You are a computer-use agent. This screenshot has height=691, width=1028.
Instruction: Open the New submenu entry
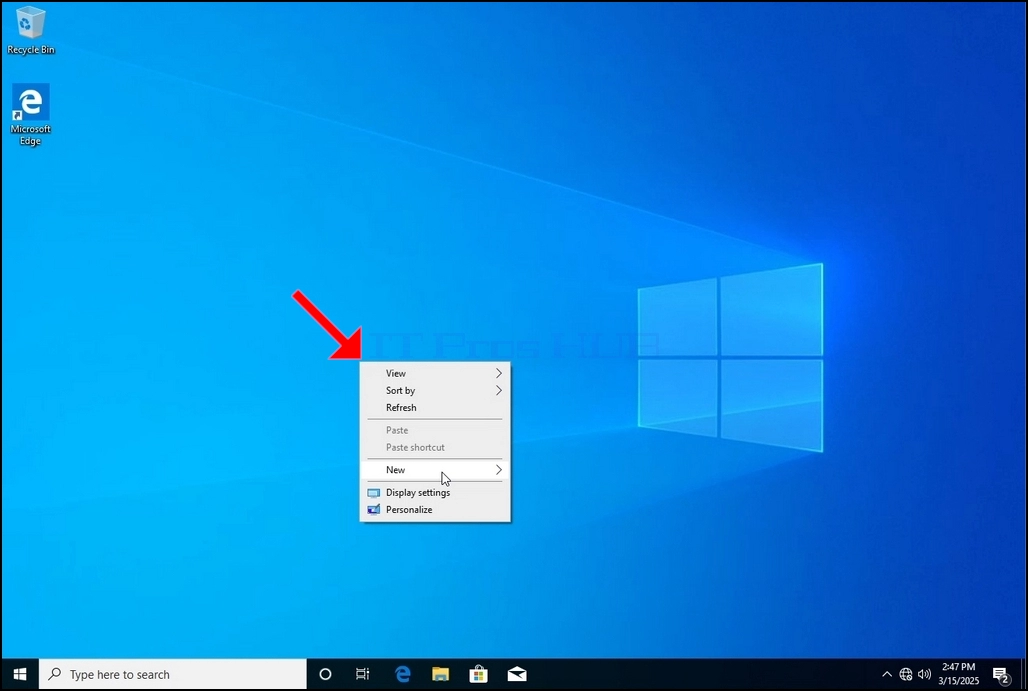(435, 469)
